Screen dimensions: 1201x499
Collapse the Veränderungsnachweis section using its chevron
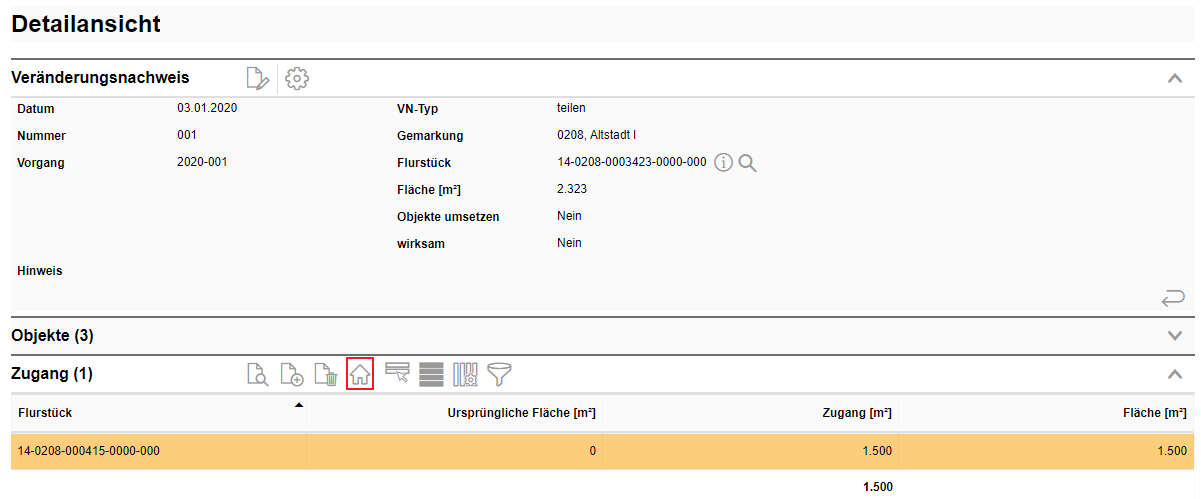coord(1175,78)
